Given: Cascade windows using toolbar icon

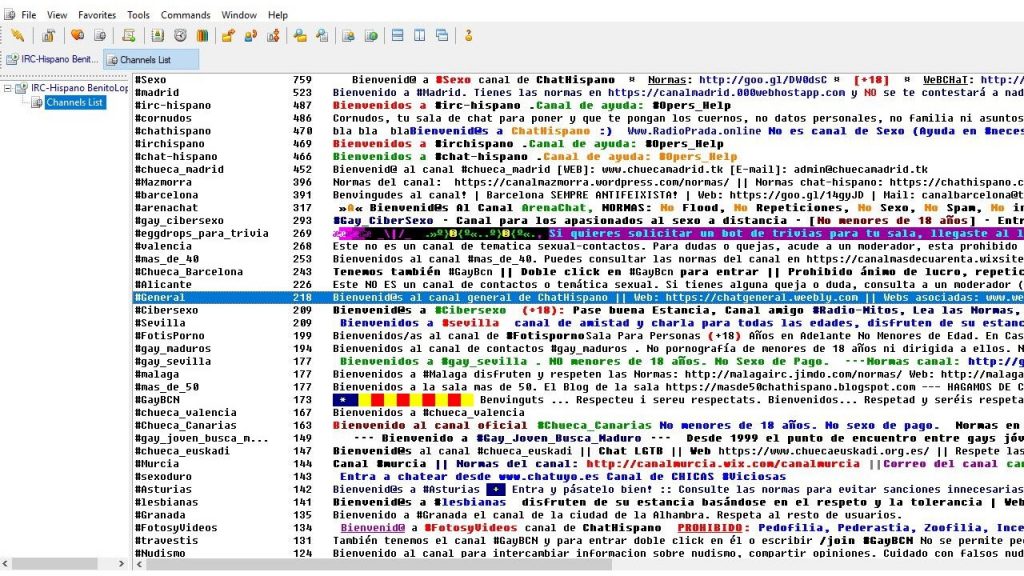Looking at the screenshot, I should pyautogui.click(x=441, y=35).
